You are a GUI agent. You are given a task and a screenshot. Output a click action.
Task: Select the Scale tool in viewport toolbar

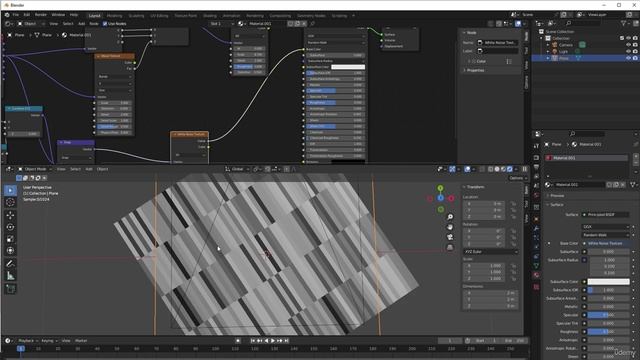pos(10,239)
